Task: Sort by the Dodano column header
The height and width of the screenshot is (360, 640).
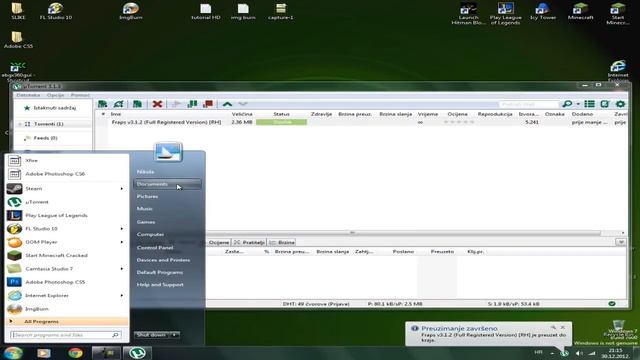Action: pos(582,114)
